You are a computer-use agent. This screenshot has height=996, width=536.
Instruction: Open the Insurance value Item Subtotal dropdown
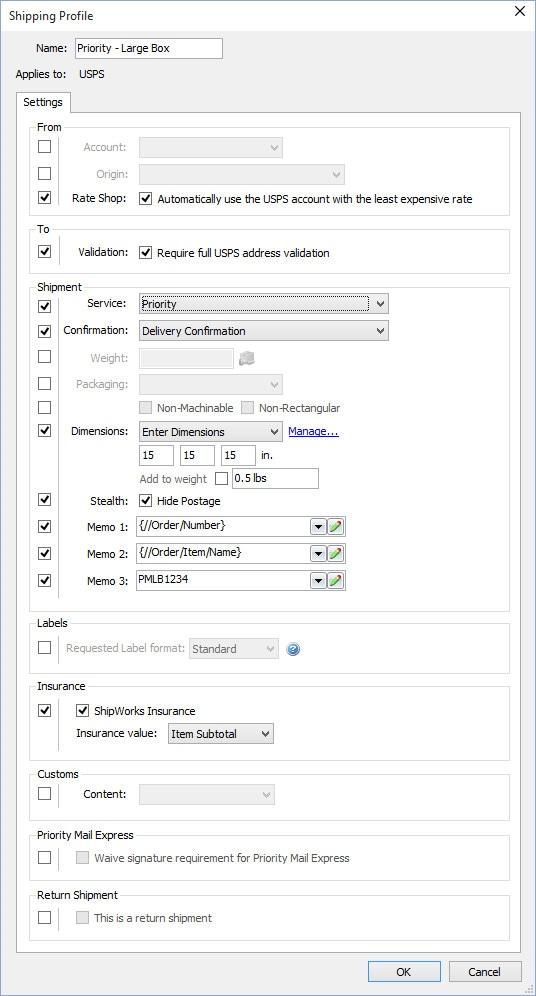pyautogui.click(x=221, y=734)
